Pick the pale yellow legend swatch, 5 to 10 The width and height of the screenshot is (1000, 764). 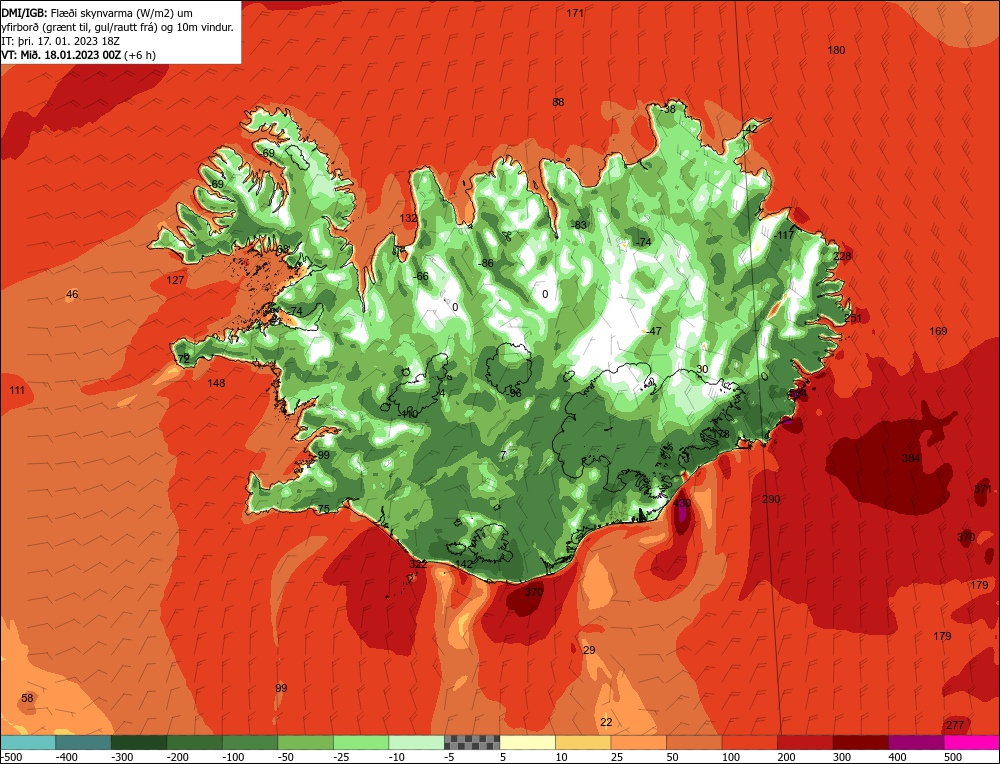coord(527,742)
